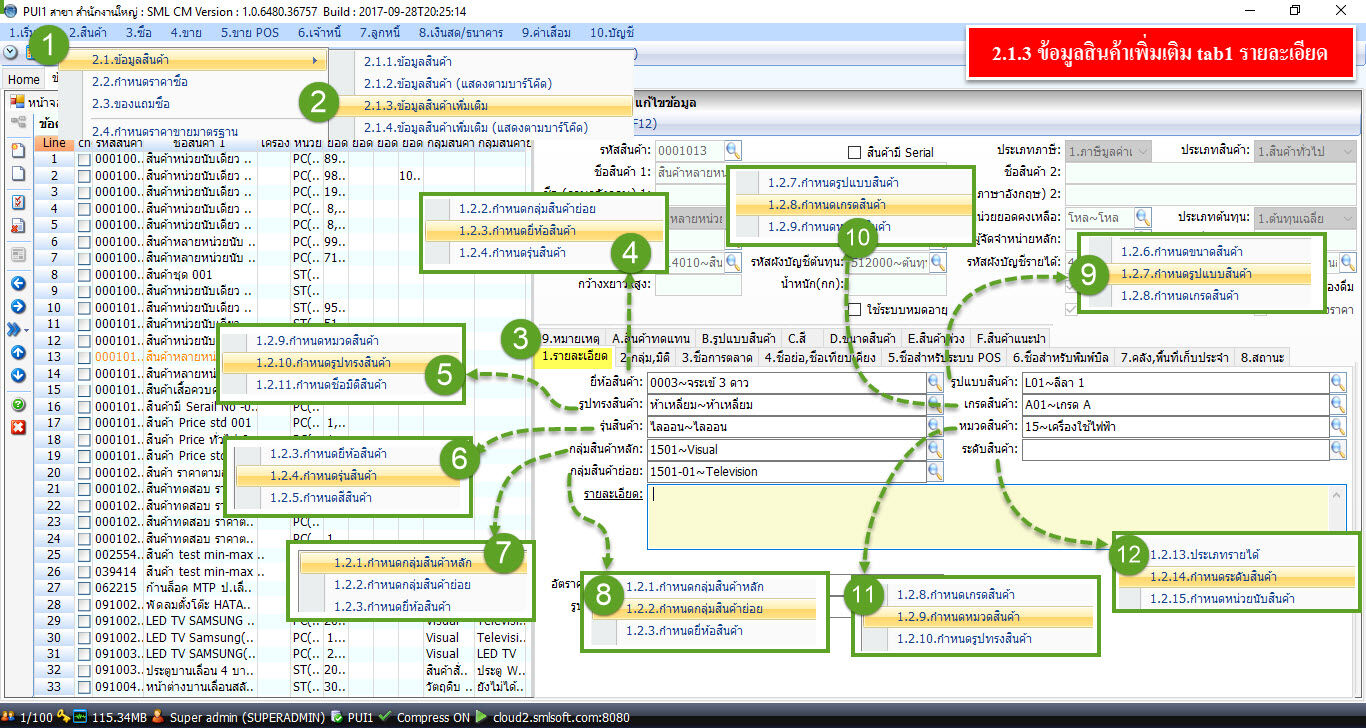Switch to the A.สินค้าทดแทน tab
The image size is (1366, 728).
(651, 337)
